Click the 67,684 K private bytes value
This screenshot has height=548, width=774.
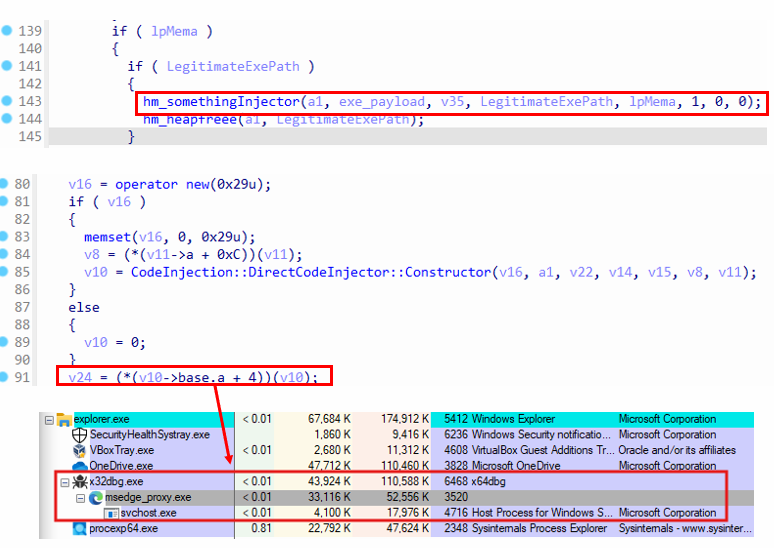(x=329, y=419)
